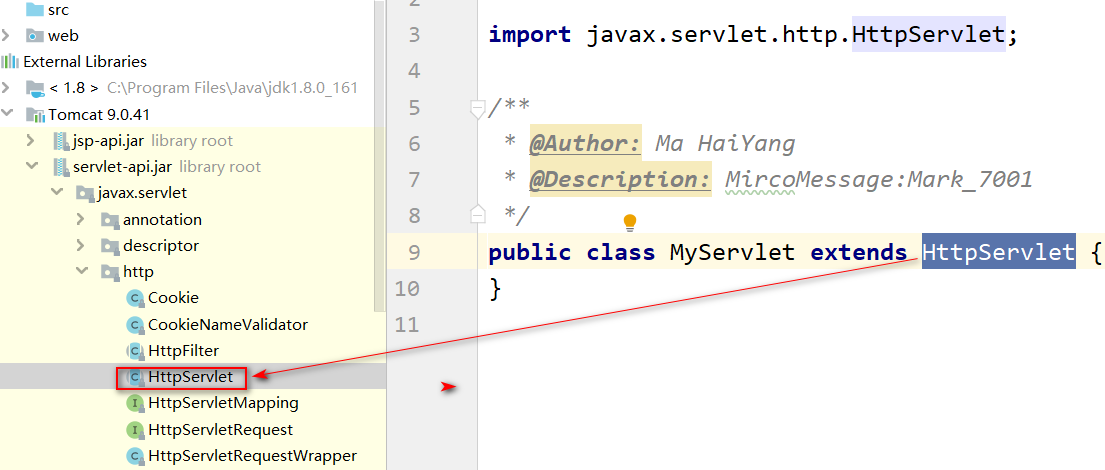
Task: Click the annotation package icon
Action: pyautogui.click(x=111, y=220)
